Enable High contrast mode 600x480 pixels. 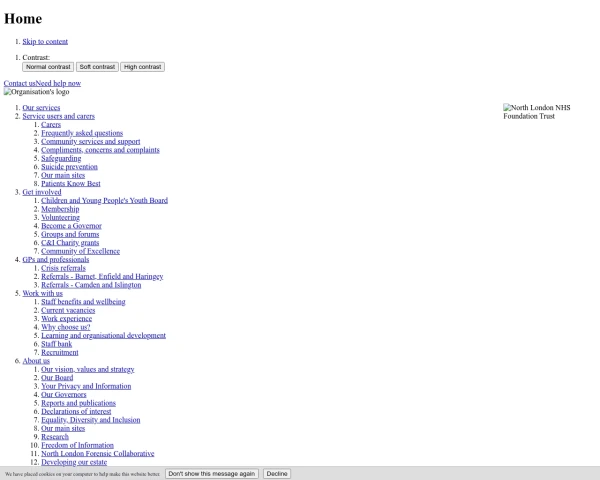[x=142, y=67]
